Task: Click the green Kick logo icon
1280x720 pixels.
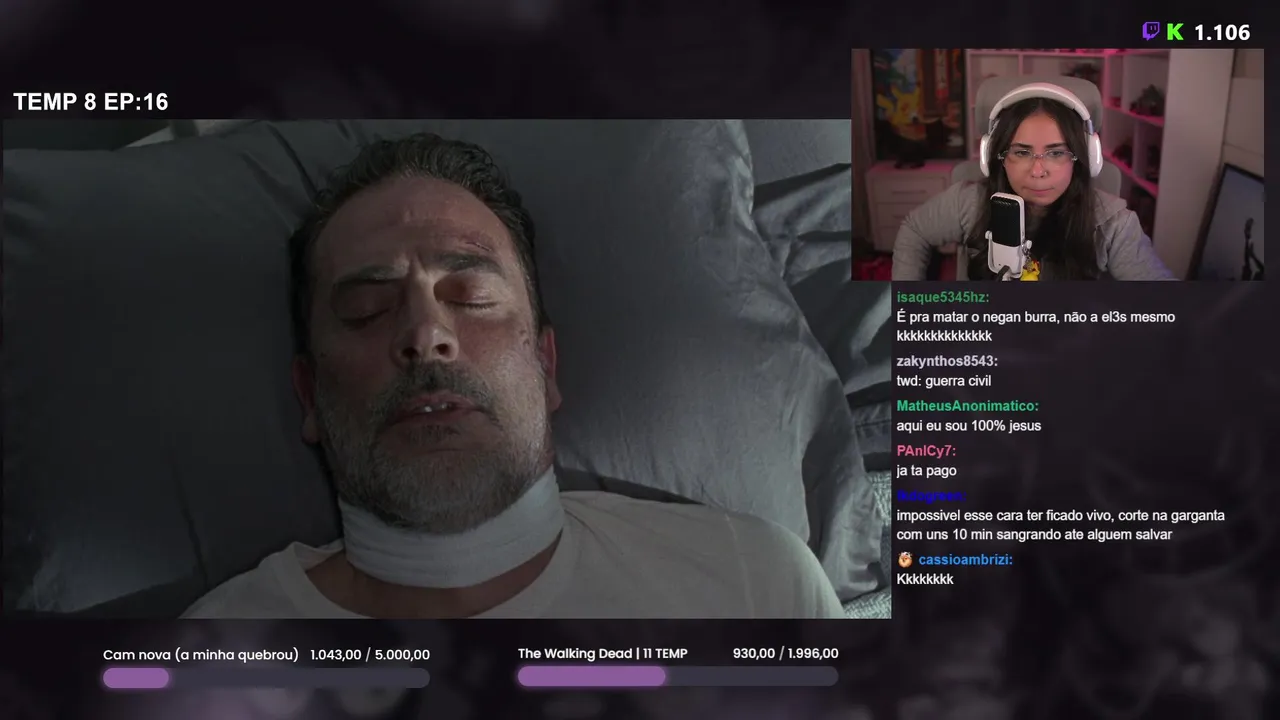Action: tap(1175, 32)
